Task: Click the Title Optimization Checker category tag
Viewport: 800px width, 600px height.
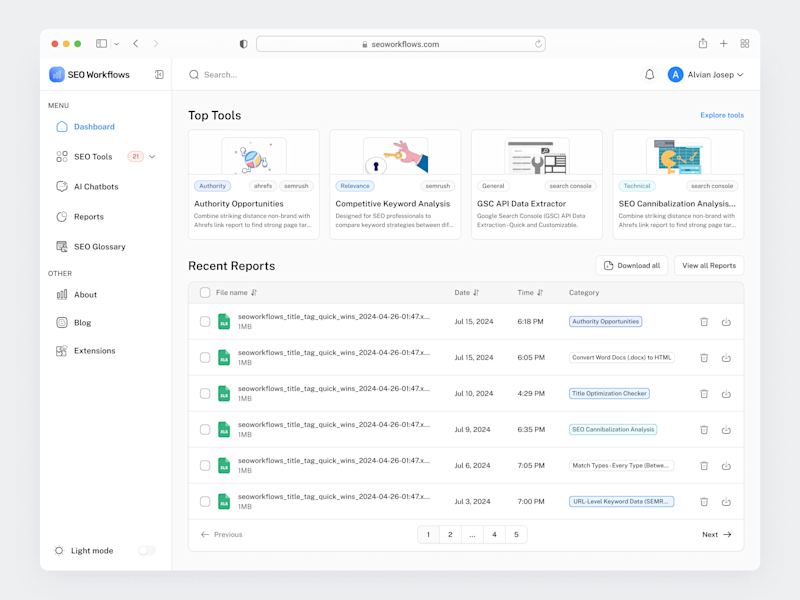Action: coord(609,393)
